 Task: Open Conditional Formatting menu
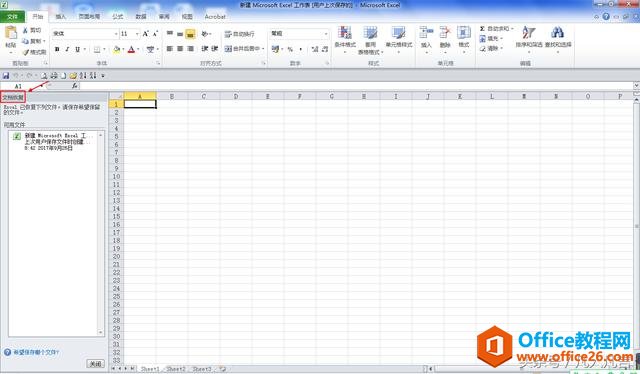pos(345,40)
